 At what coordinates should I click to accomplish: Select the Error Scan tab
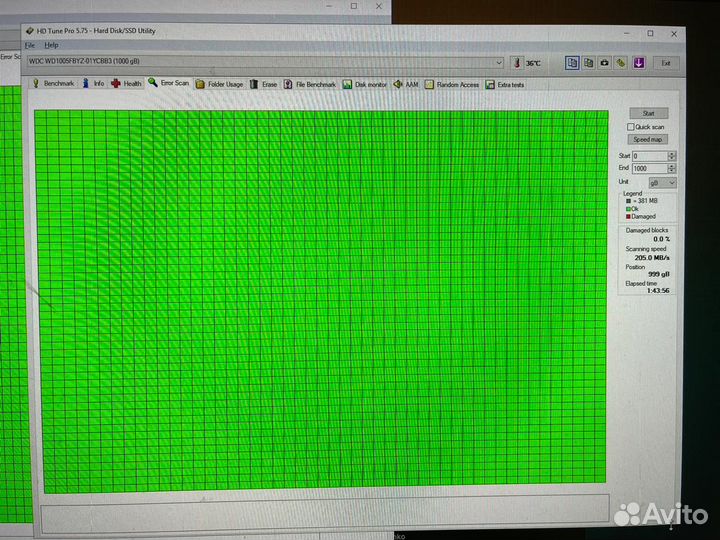click(x=169, y=83)
